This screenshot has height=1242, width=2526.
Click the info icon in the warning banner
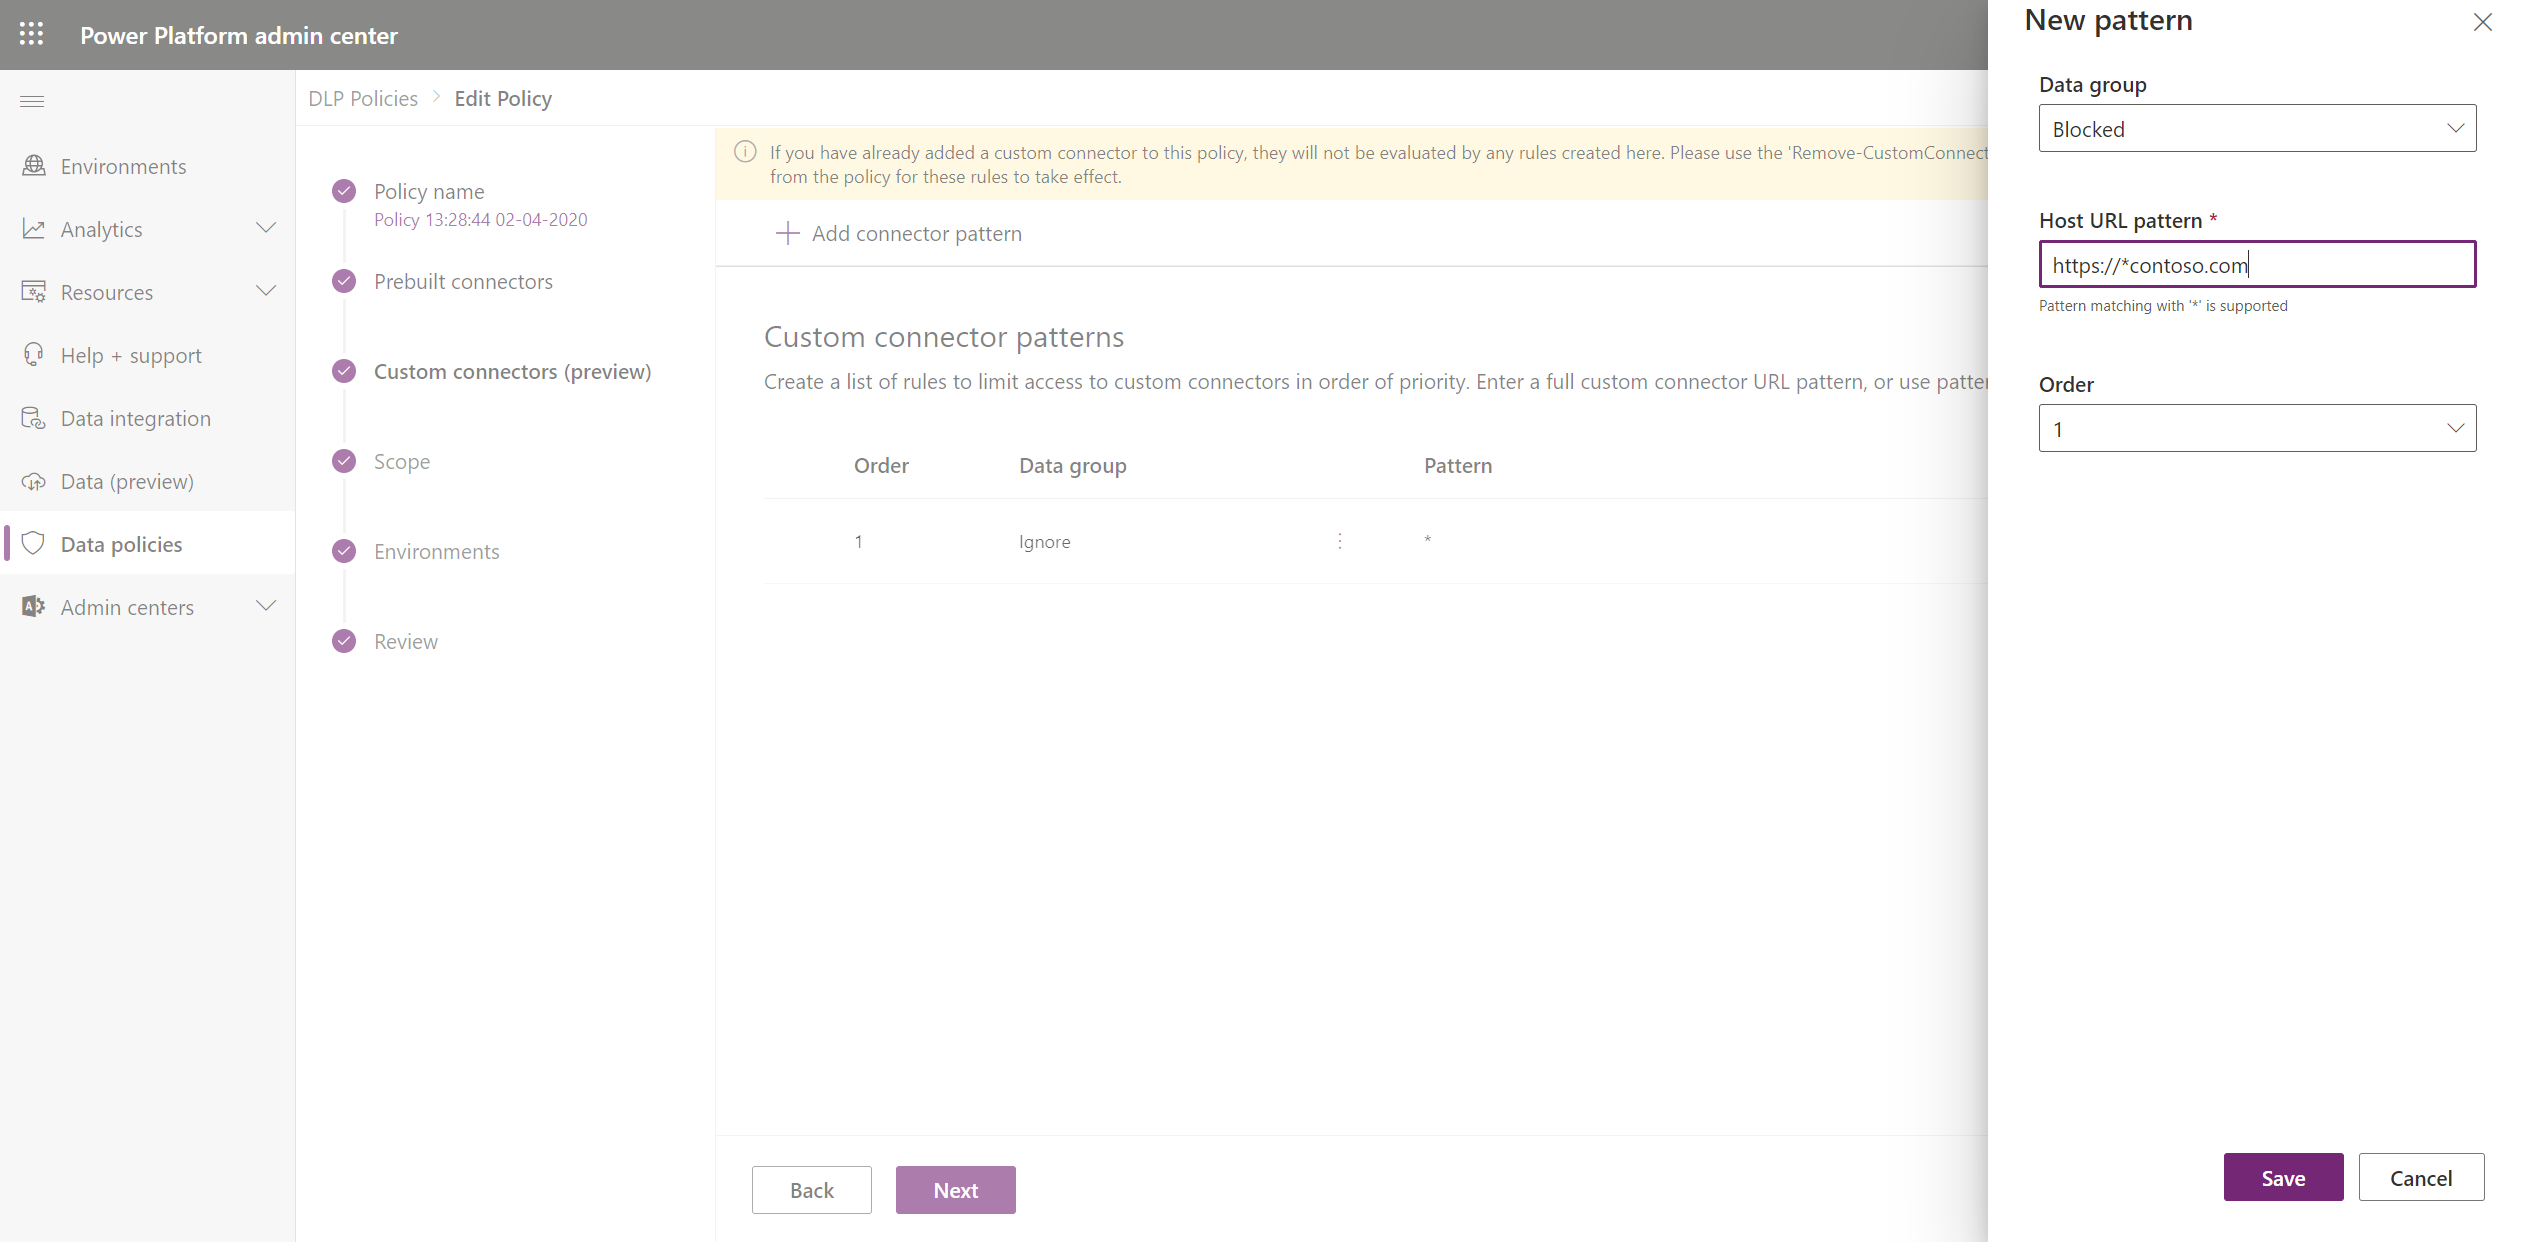point(745,152)
